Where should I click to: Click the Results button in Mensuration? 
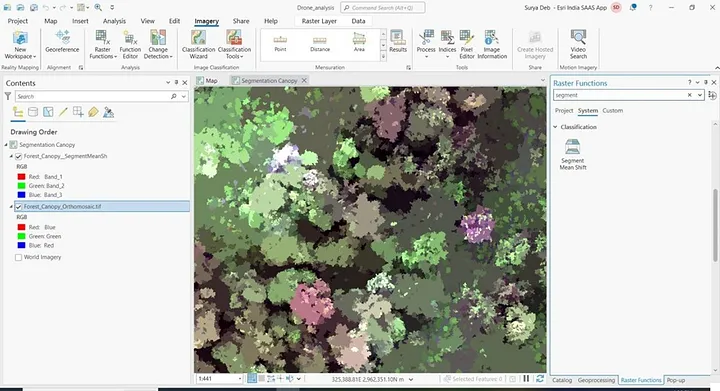pyautogui.click(x=398, y=42)
